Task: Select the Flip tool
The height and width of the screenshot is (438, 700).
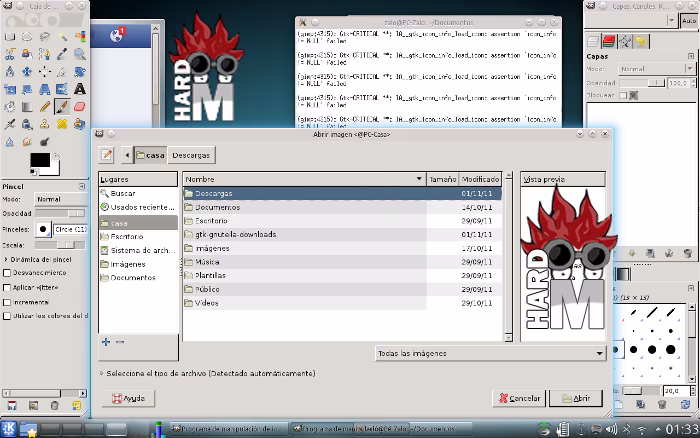Action: 62,89
